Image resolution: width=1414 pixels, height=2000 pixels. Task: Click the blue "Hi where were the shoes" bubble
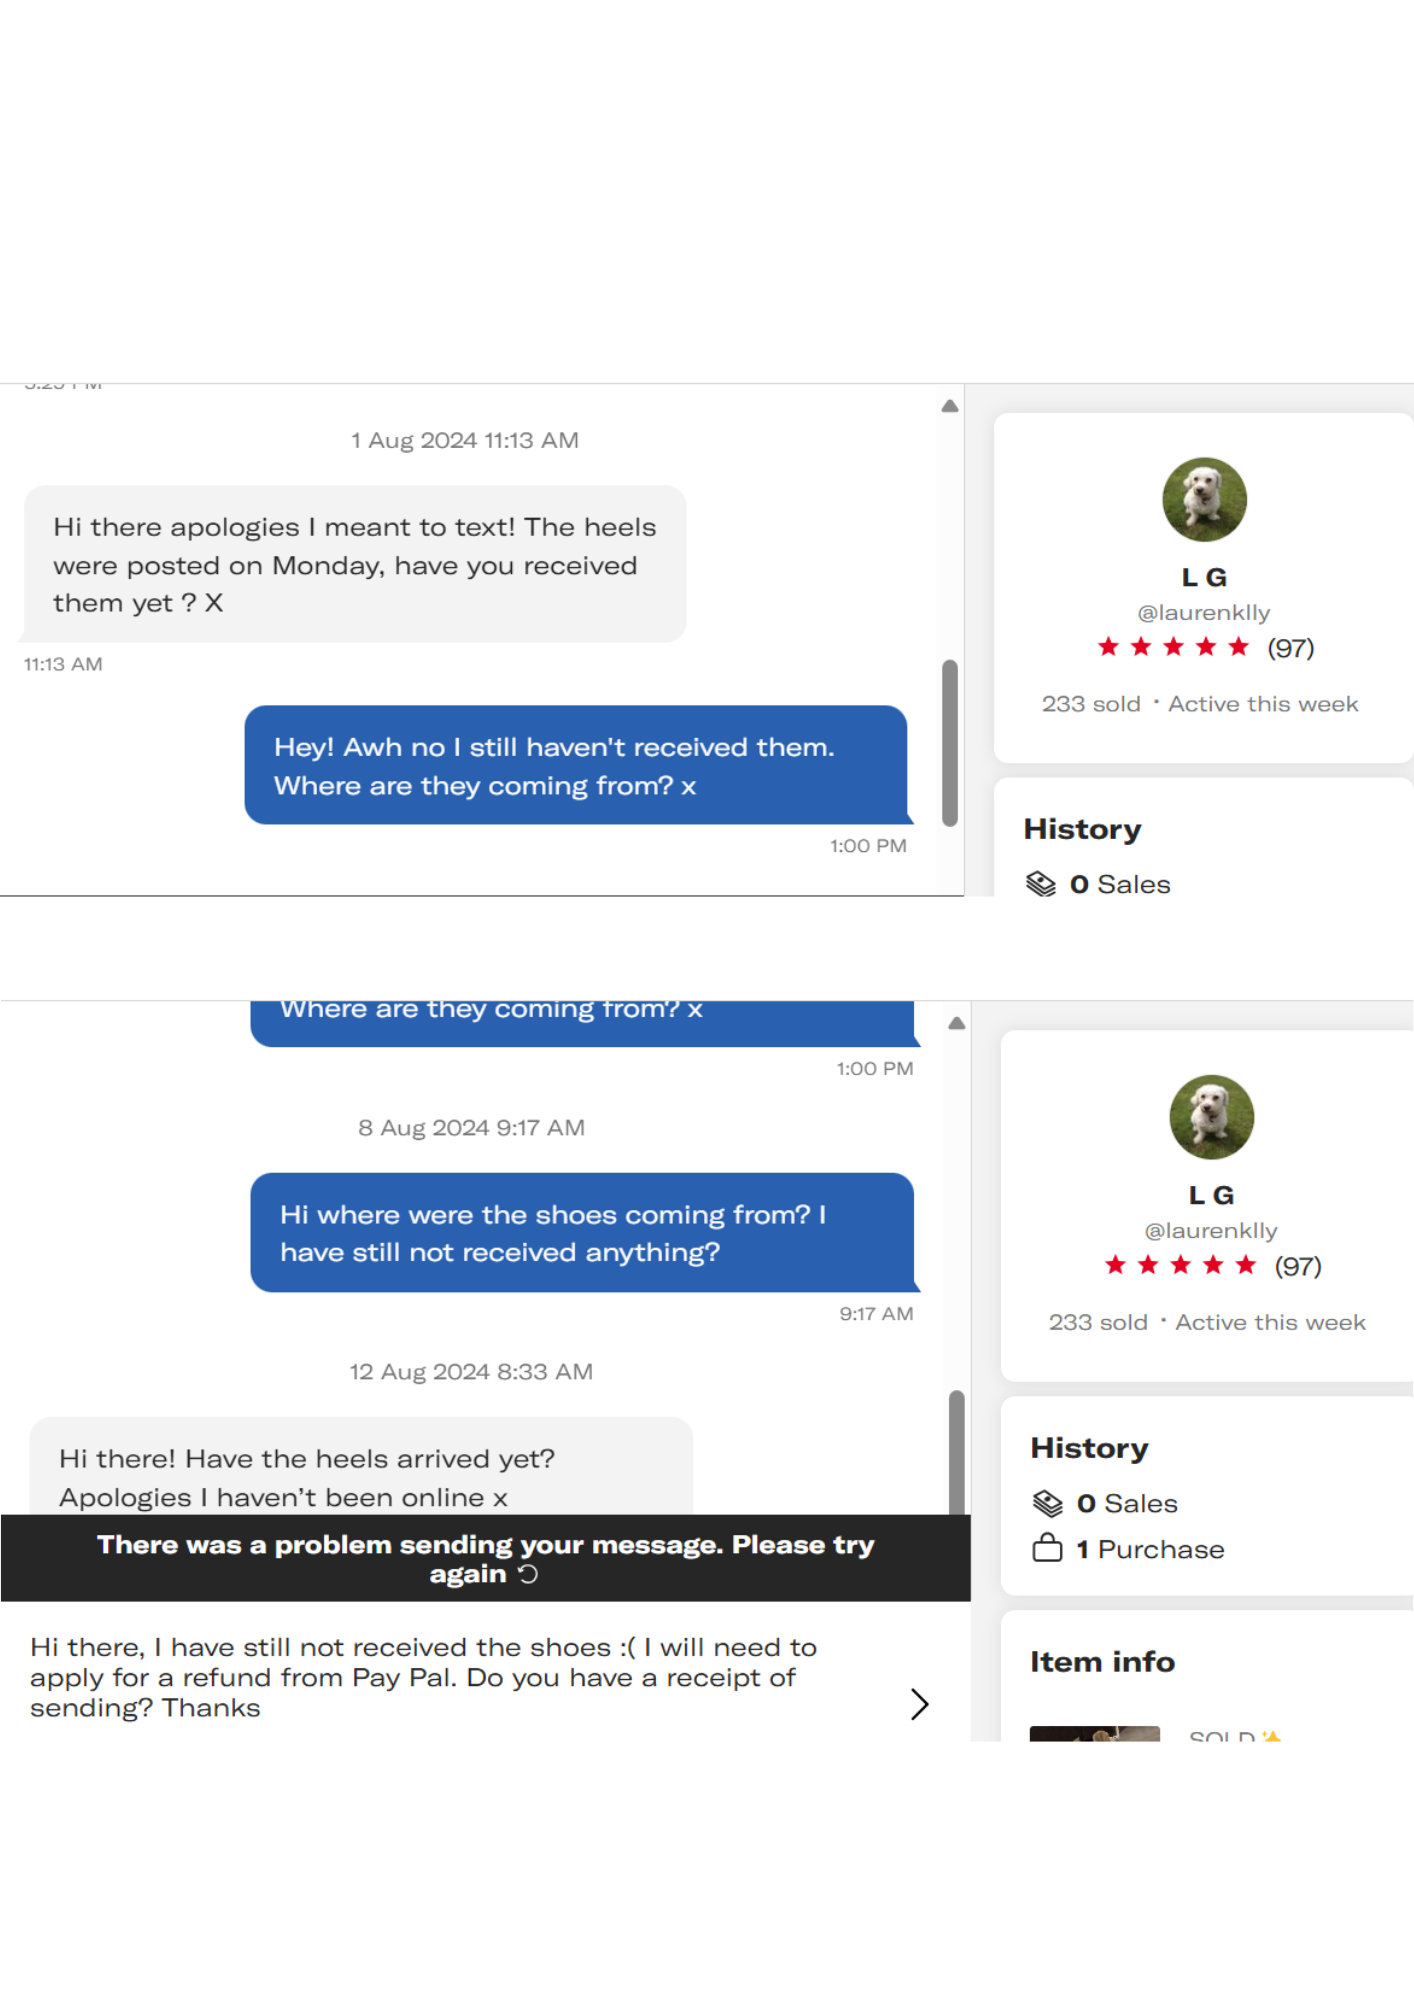point(585,1232)
